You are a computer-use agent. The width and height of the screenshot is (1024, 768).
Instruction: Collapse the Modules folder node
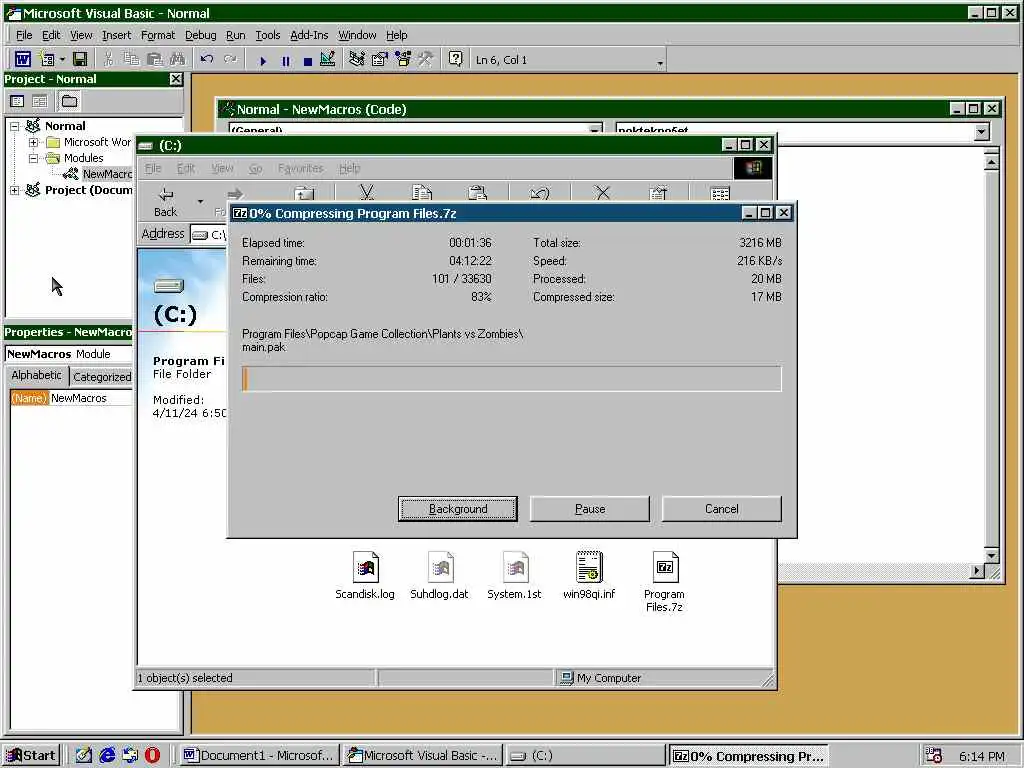(33, 158)
